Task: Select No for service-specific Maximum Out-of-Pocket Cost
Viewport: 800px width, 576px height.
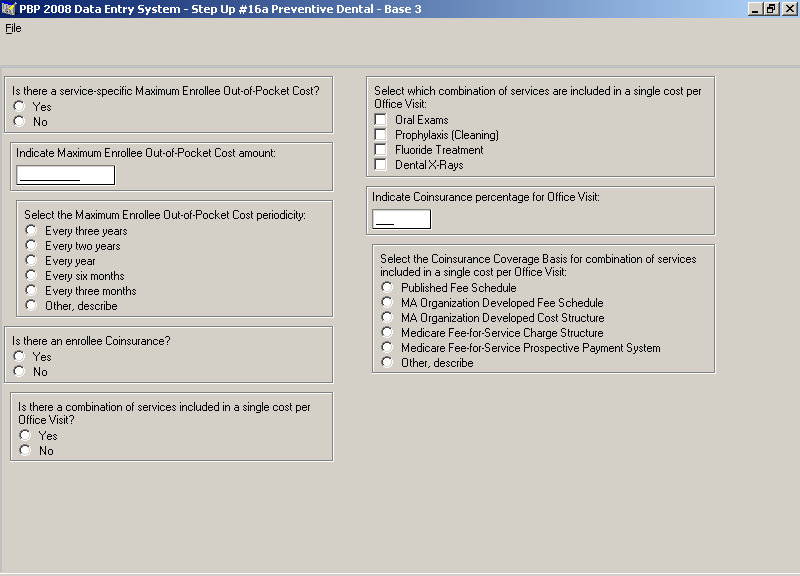Action: coord(19,121)
